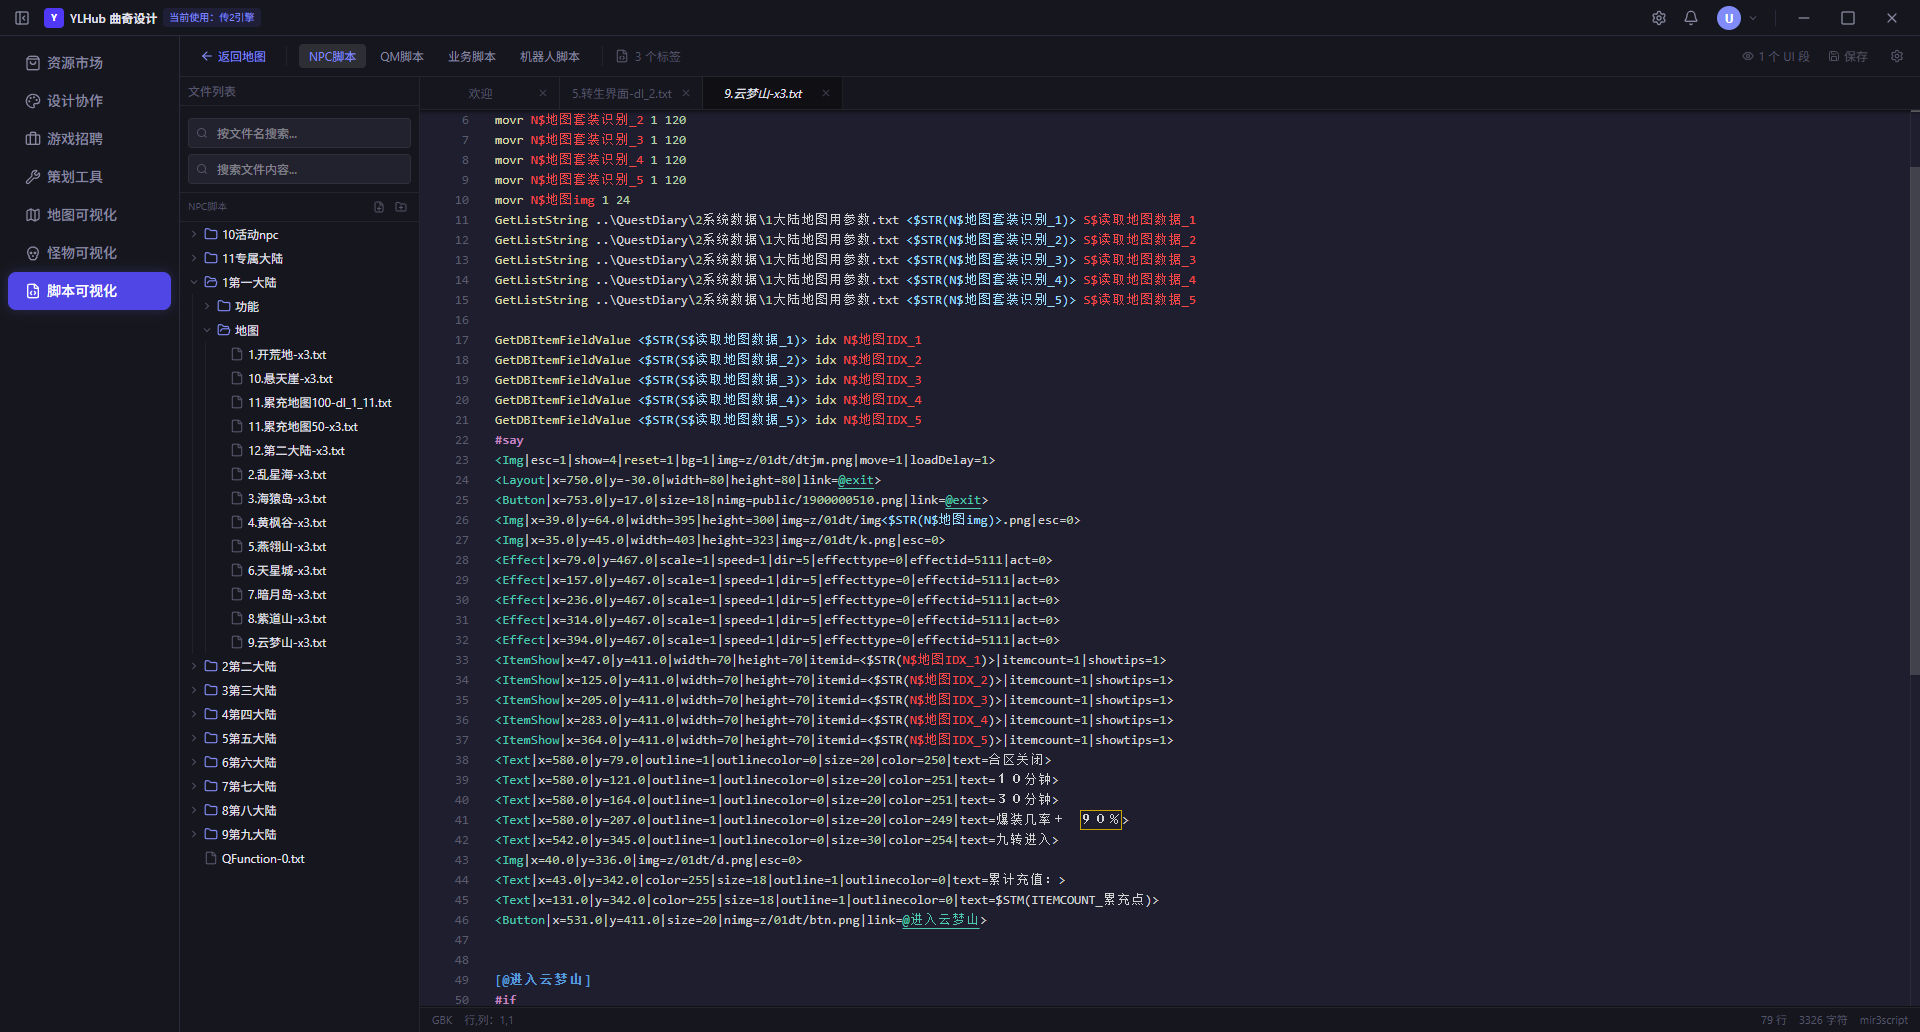
Task: Open the user avatar dropdown
Action: click(1737, 18)
